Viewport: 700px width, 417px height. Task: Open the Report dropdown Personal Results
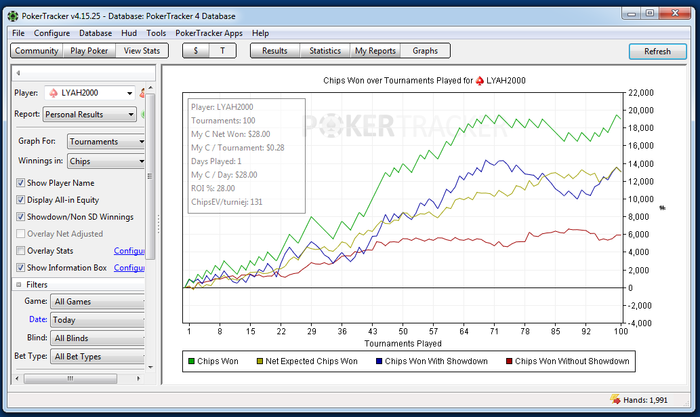89,114
